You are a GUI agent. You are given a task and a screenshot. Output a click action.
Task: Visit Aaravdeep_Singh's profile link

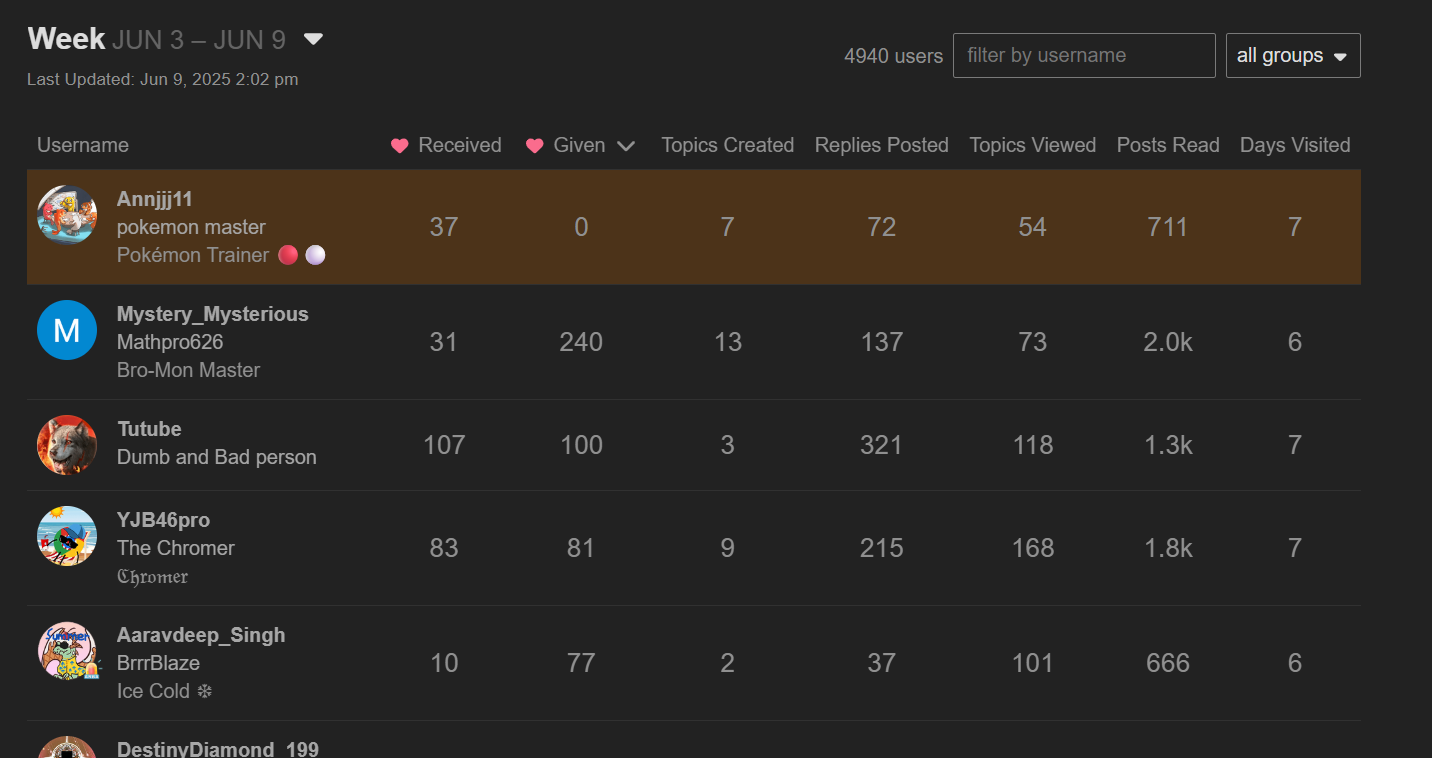tap(200, 635)
